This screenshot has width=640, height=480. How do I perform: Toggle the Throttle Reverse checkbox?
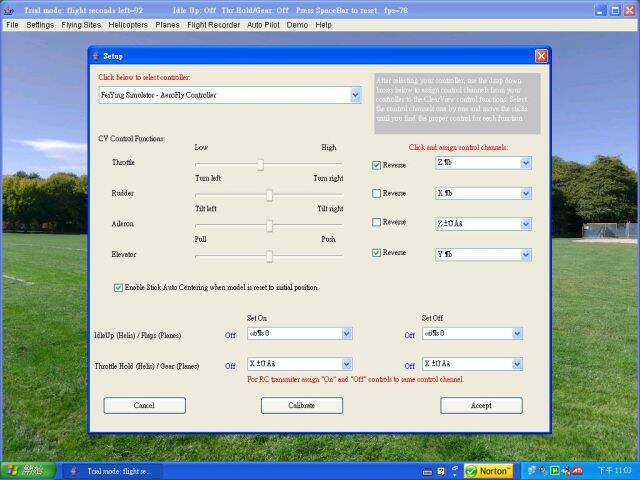point(376,165)
